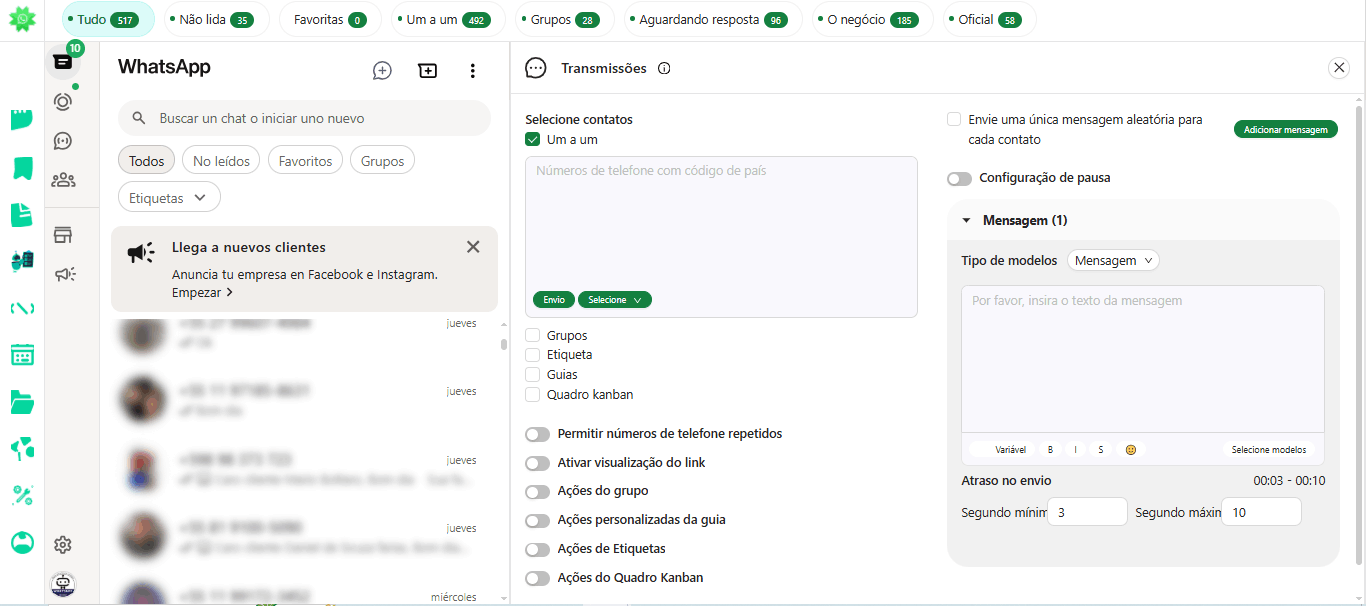
Task: Turn on 'Ações do grupo' toggle
Action: [538, 492]
